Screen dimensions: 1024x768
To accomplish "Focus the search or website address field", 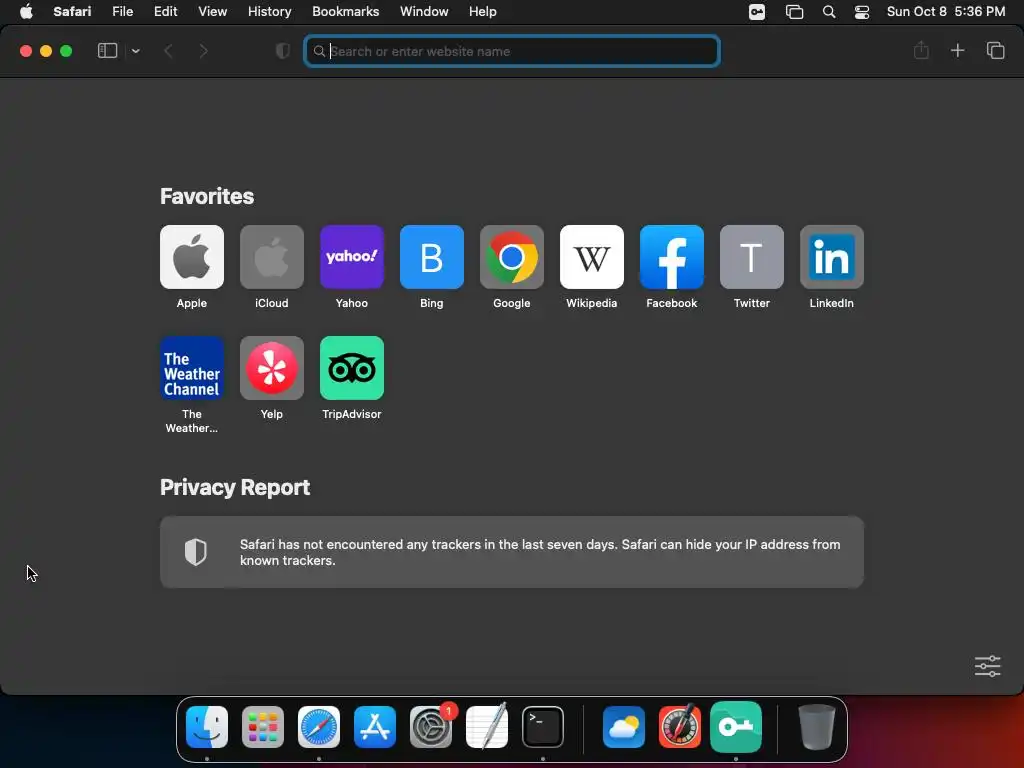I will tap(512, 51).
